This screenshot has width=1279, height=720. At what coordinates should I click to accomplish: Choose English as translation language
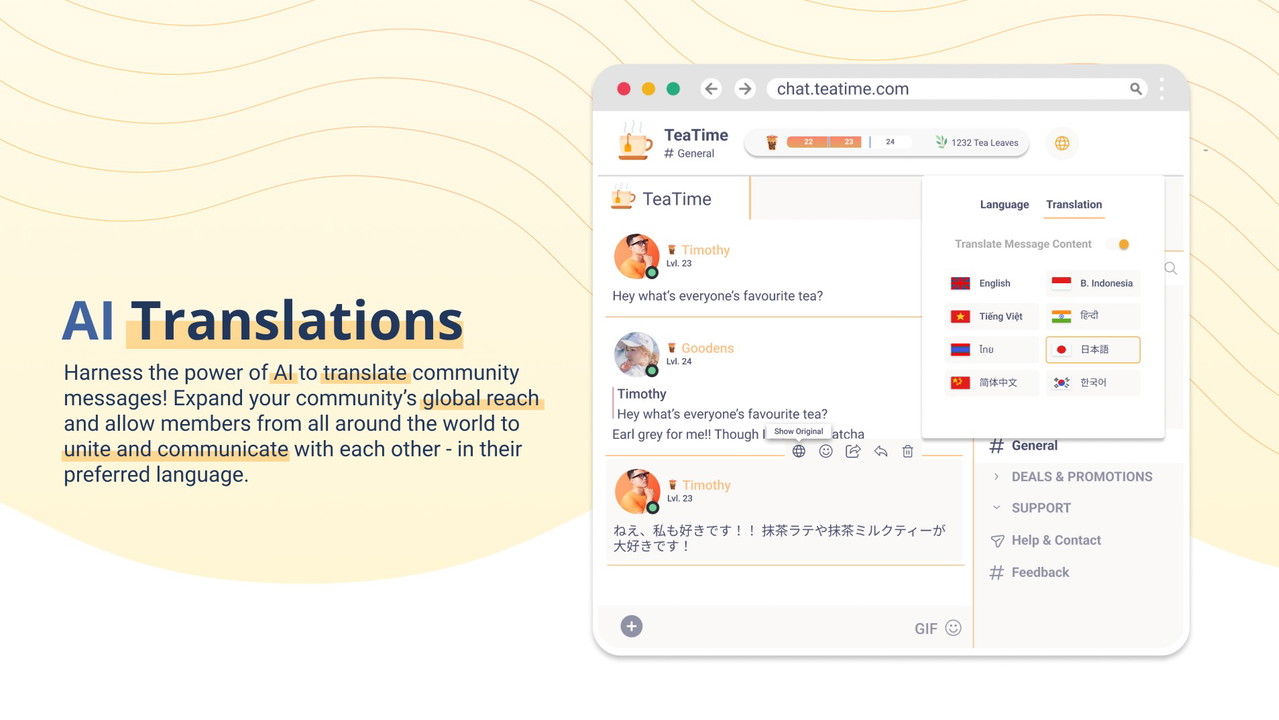(991, 283)
